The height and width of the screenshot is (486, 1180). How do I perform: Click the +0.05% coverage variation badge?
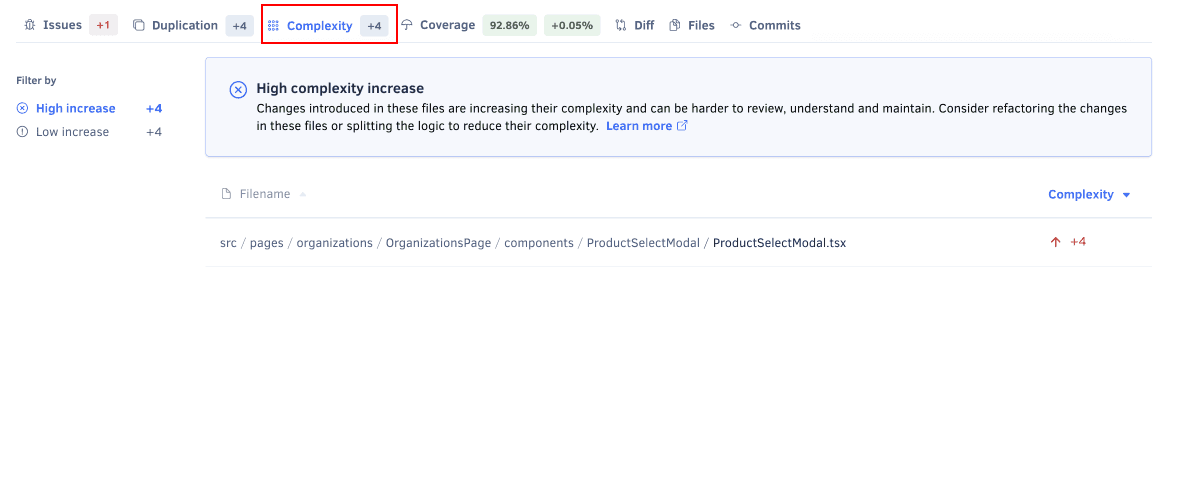click(x=572, y=25)
